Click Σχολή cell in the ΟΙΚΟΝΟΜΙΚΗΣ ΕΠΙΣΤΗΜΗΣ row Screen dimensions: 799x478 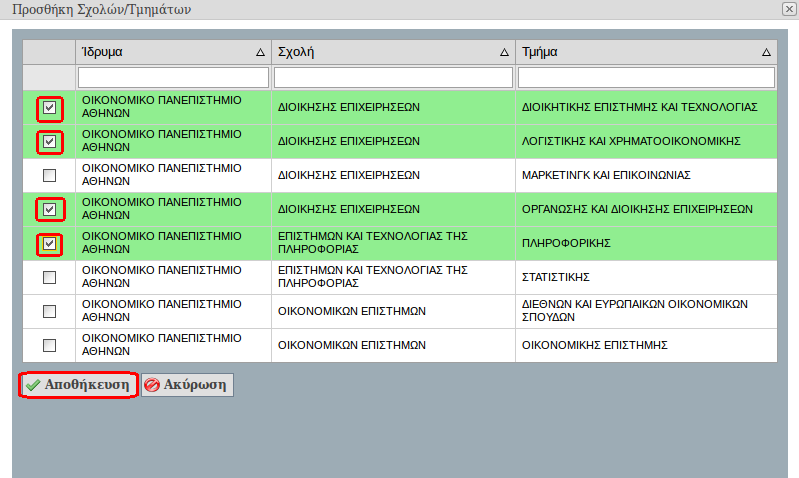(393, 346)
